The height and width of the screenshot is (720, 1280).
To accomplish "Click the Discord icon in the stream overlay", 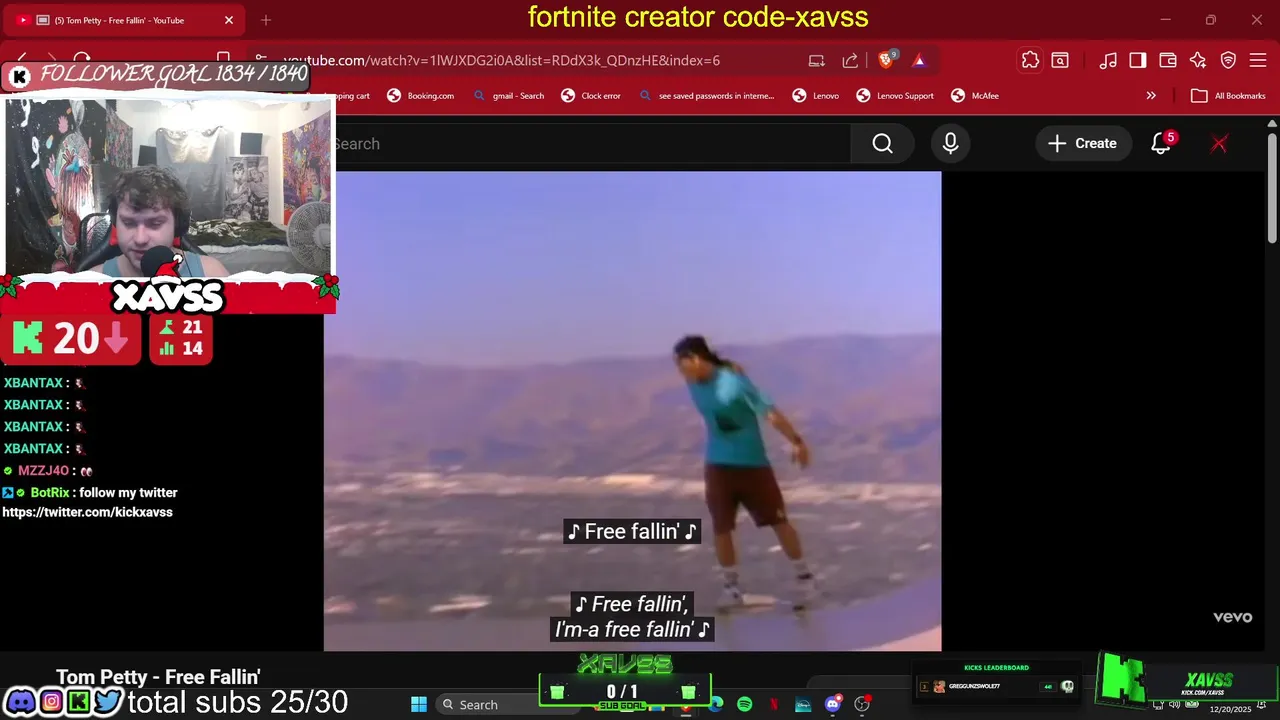I will (20, 702).
